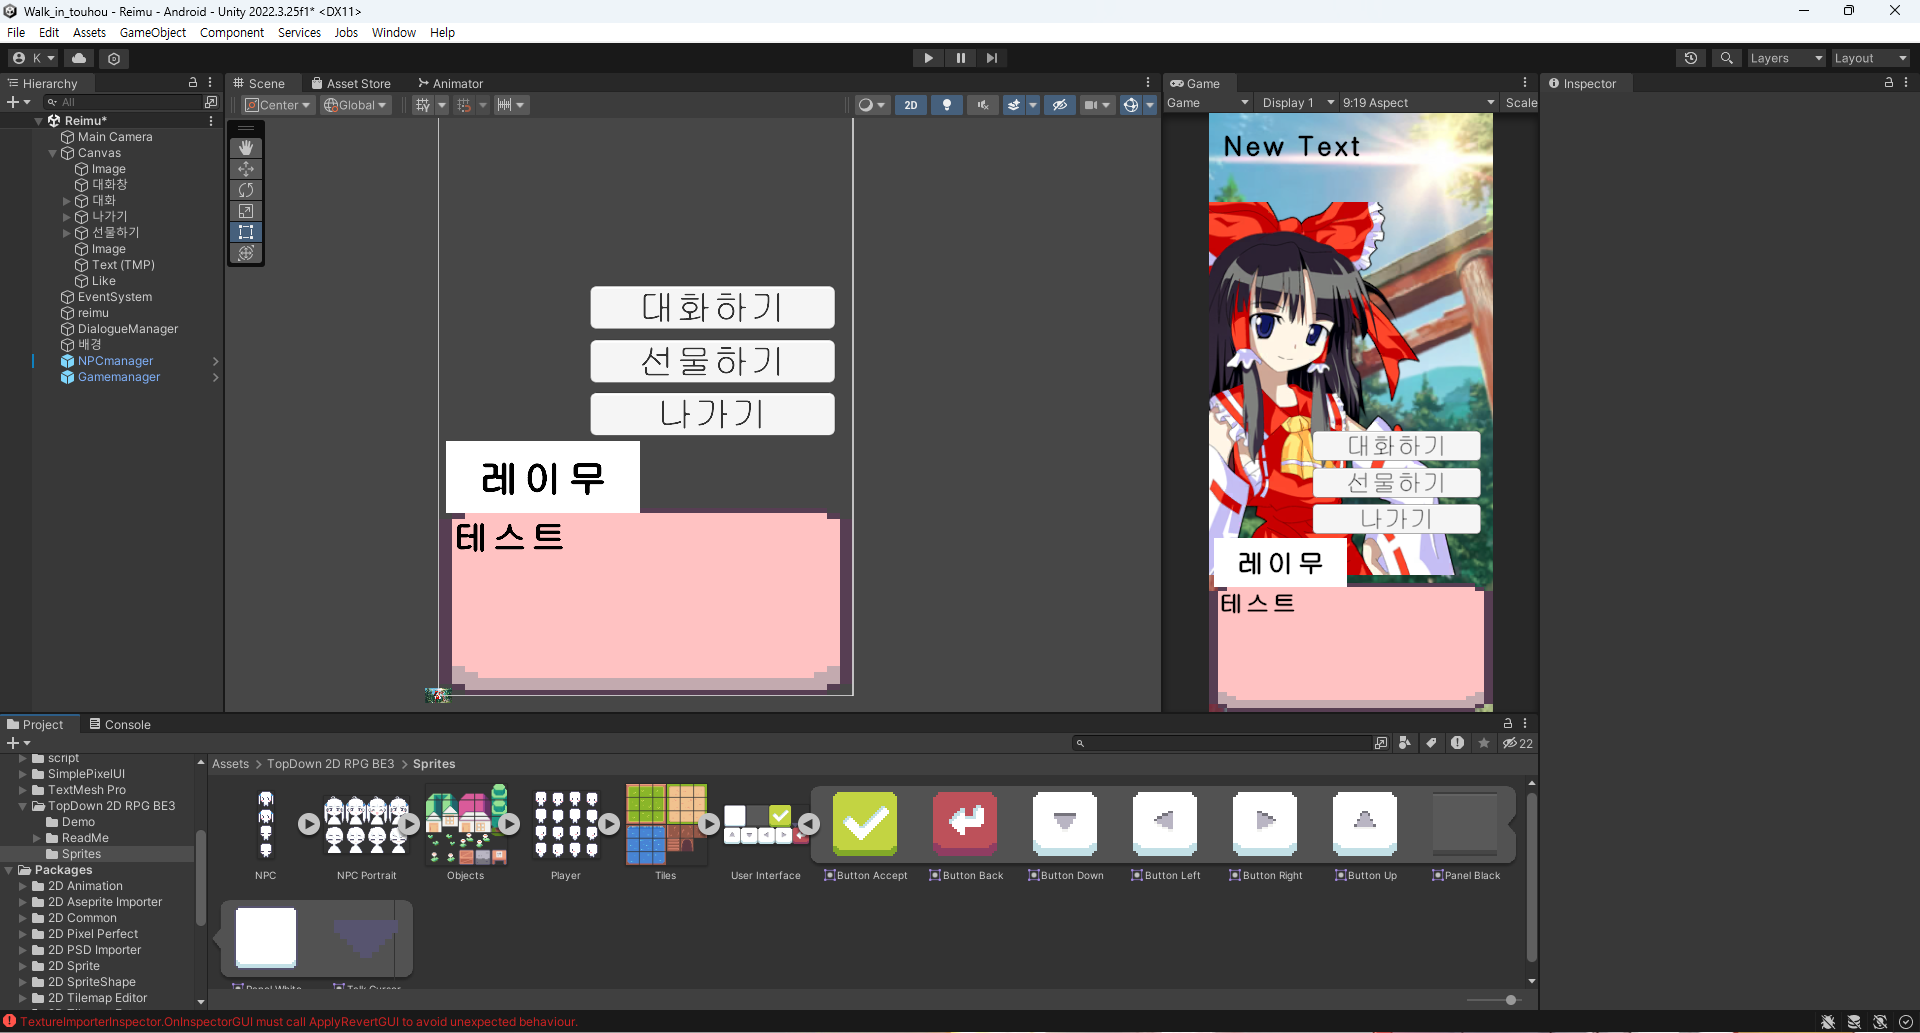Viewport: 1920px width, 1033px height.
Task: Select NPCmanager prefab in Hierarchy
Action: pyautogui.click(x=116, y=361)
